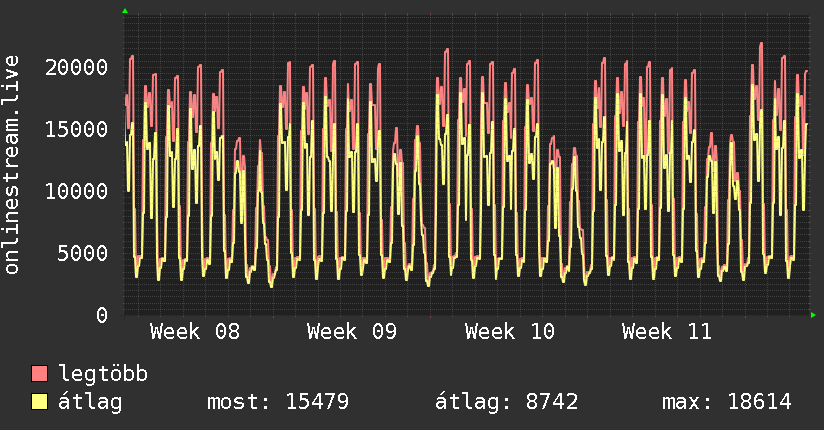Click the red legtöbb legend color swatch
Image resolution: width=824 pixels, height=430 pixels.
[x=39, y=373]
